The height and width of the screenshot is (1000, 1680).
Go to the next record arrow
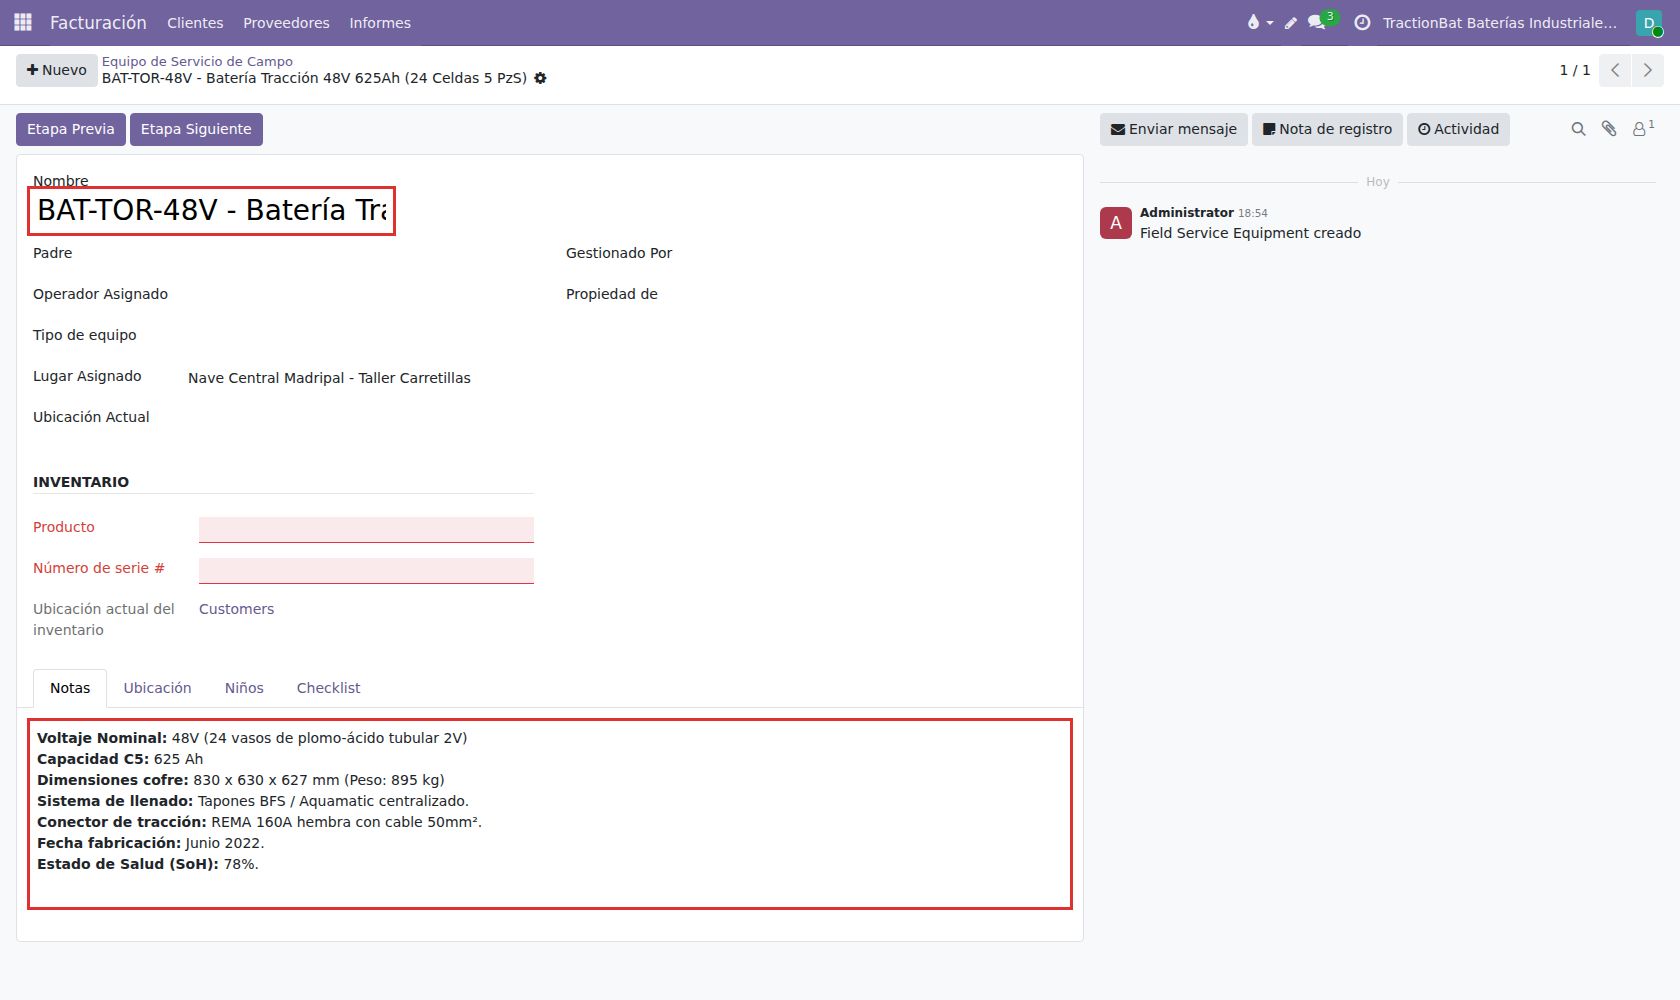coord(1648,70)
